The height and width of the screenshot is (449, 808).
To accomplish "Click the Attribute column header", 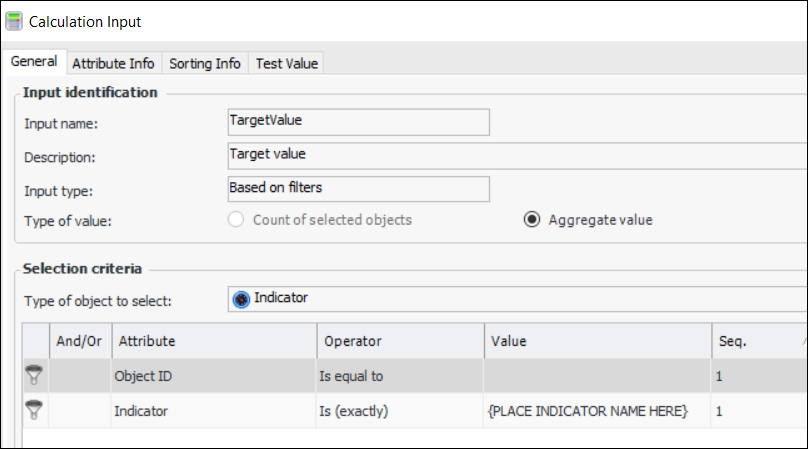I will click(x=214, y=341).
